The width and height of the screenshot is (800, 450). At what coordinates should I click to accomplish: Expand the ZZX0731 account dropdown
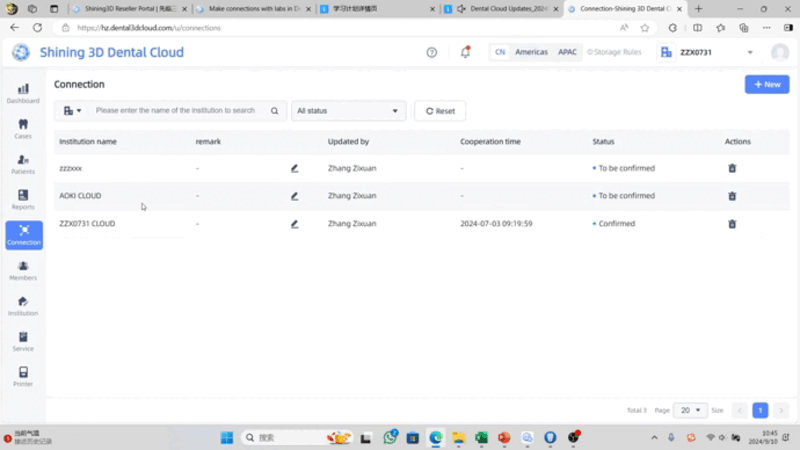750,52
